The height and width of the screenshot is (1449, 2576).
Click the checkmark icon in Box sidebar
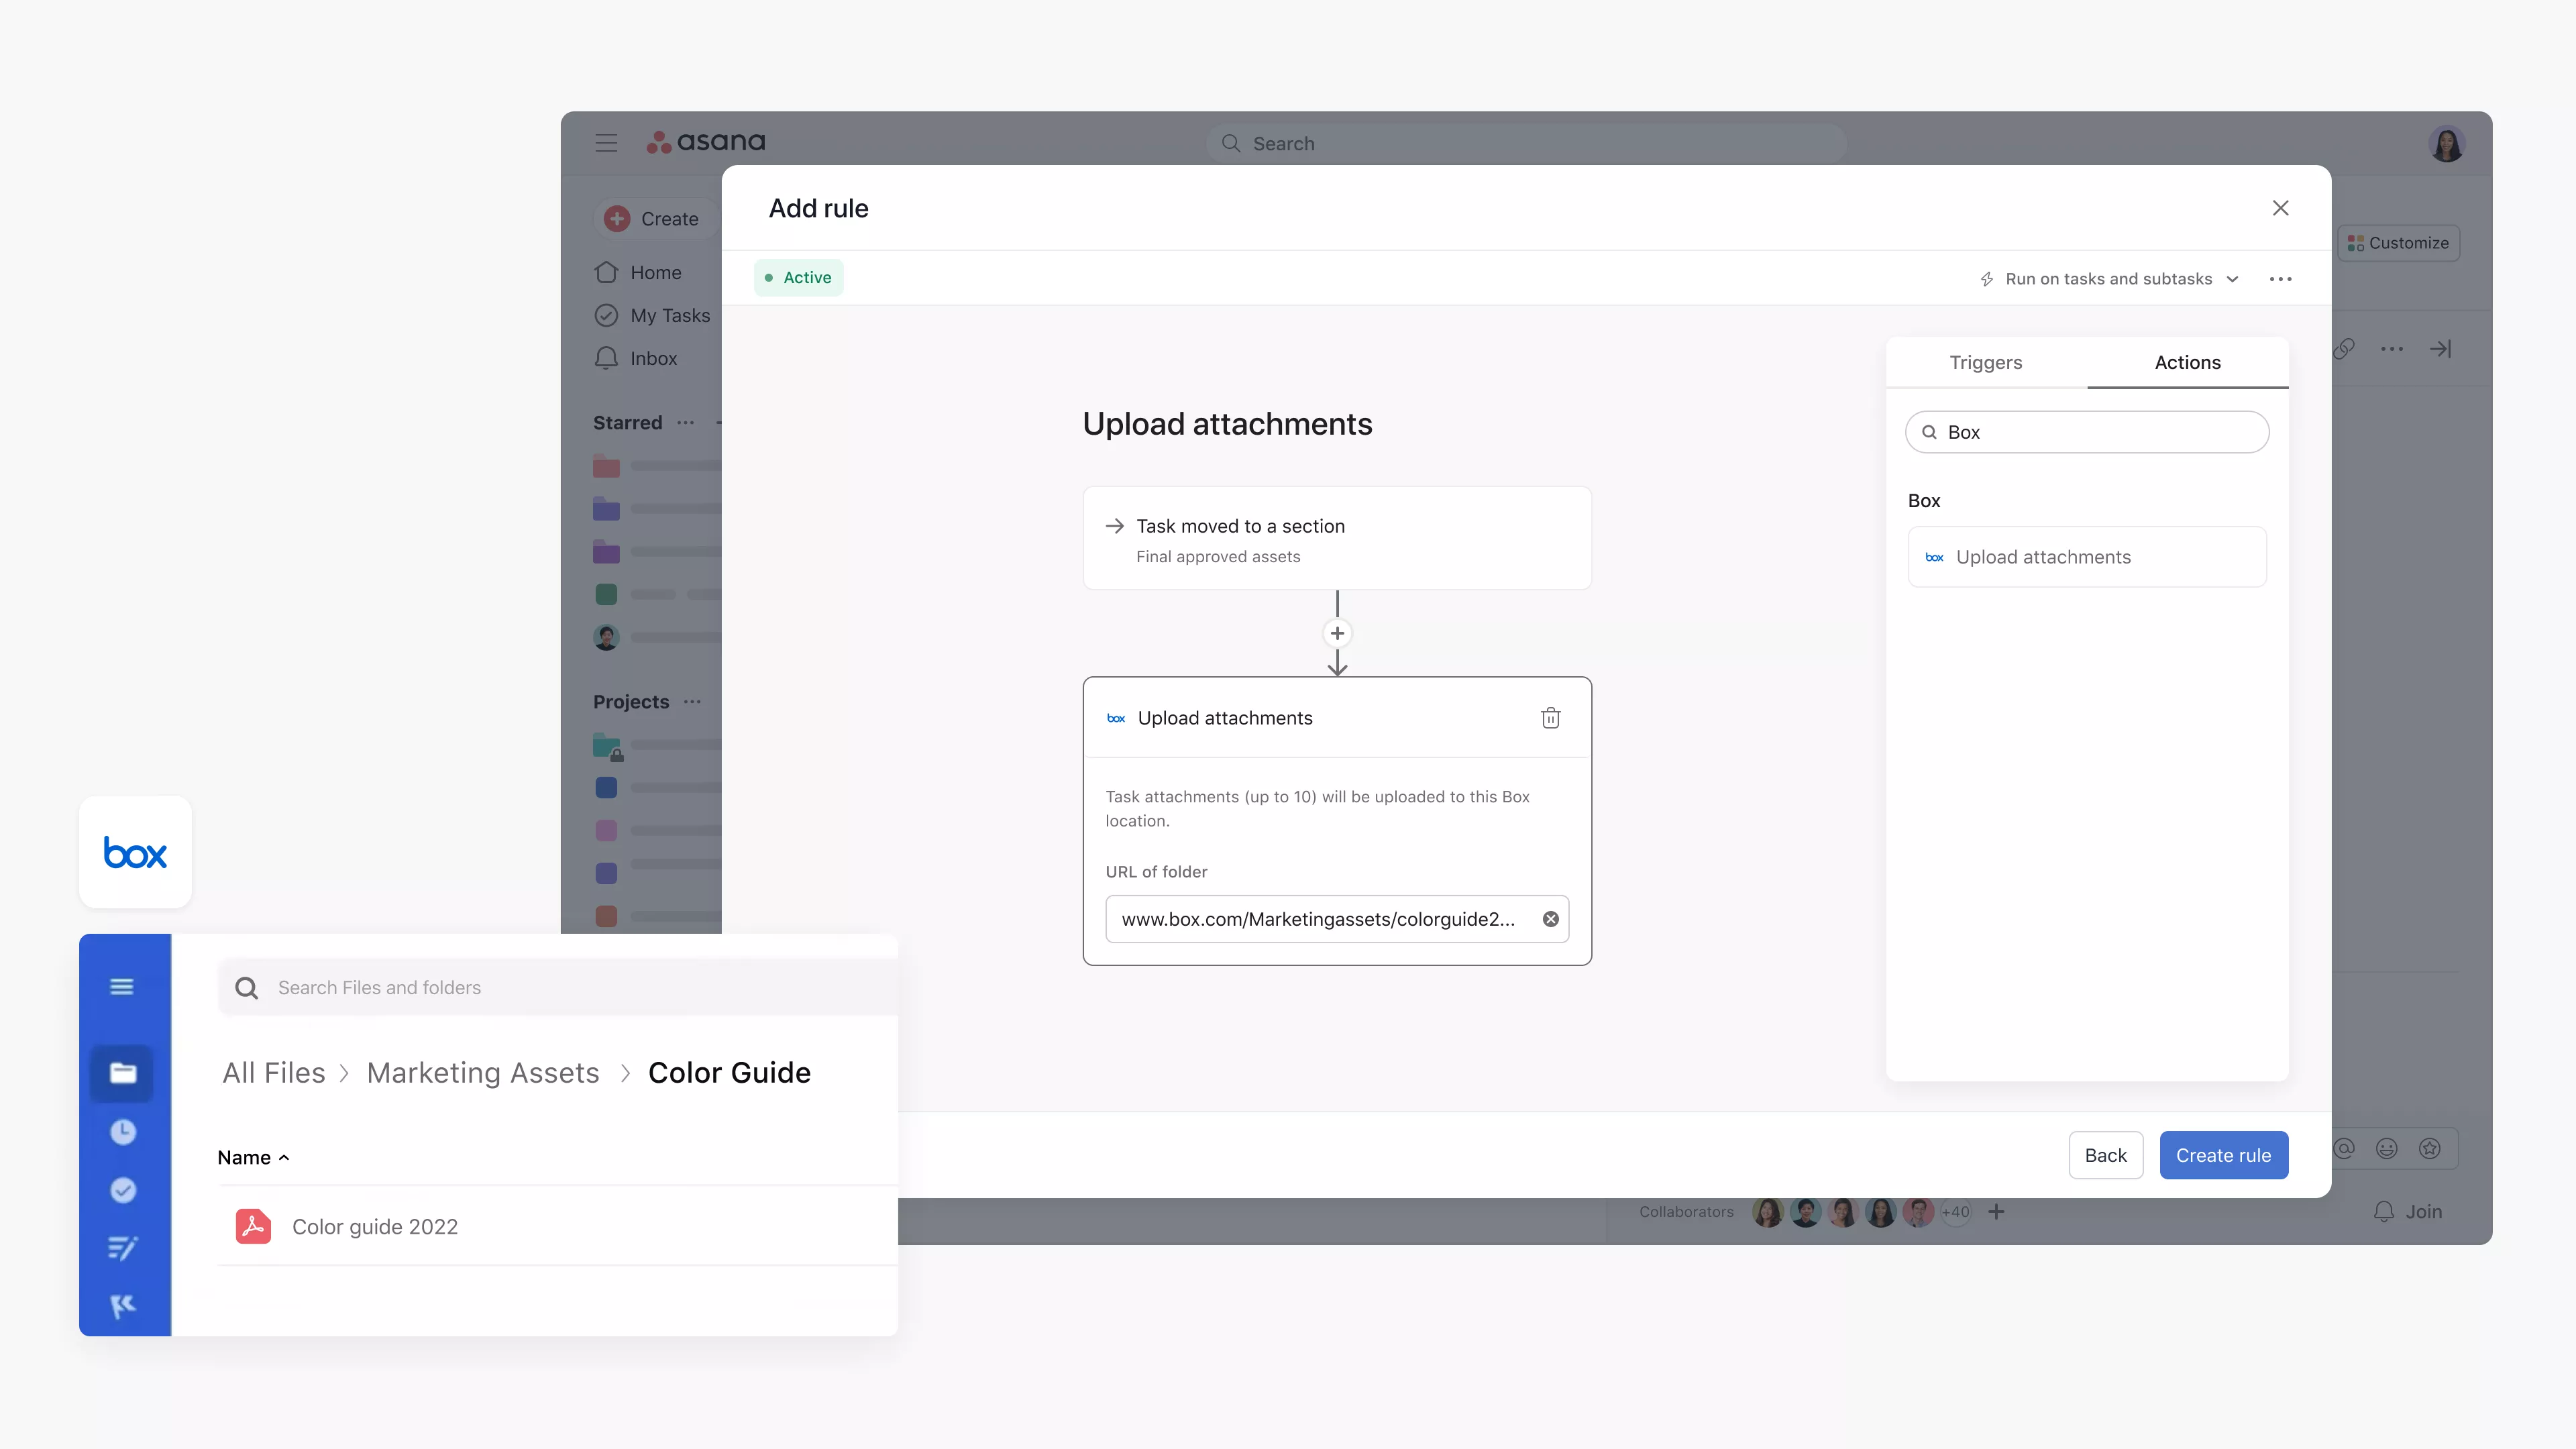[x=124, y=1189]
